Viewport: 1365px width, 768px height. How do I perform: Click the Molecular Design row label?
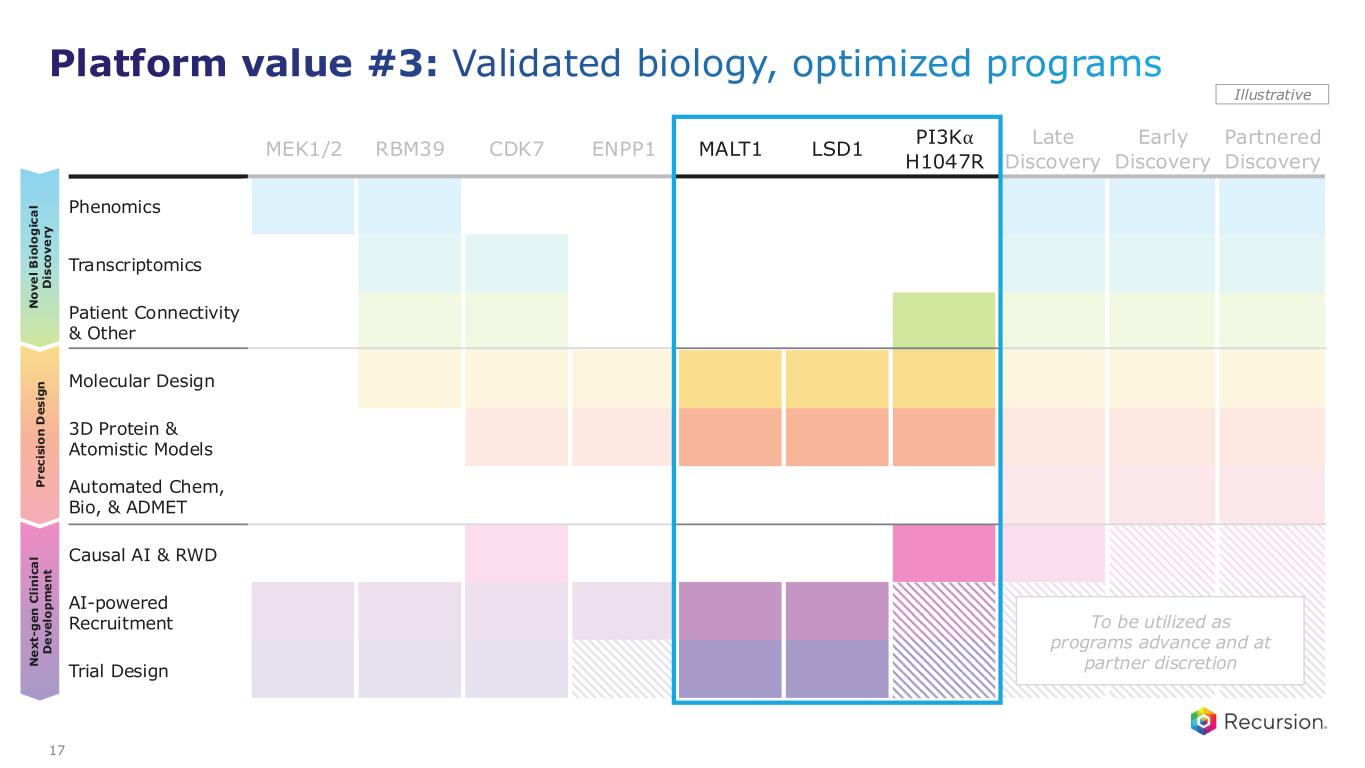(x=141, y=381)
